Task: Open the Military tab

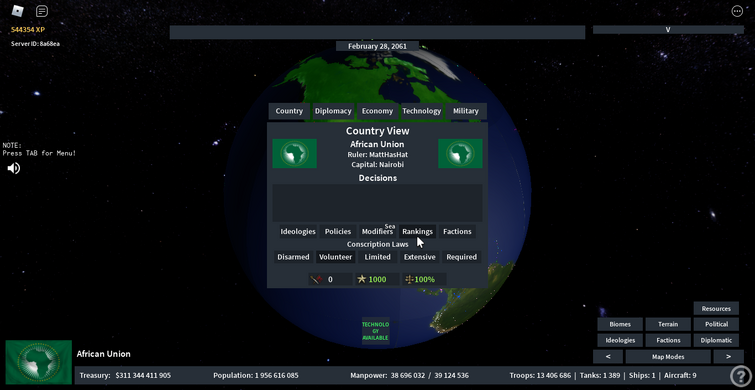Action: tap(466, 111)
